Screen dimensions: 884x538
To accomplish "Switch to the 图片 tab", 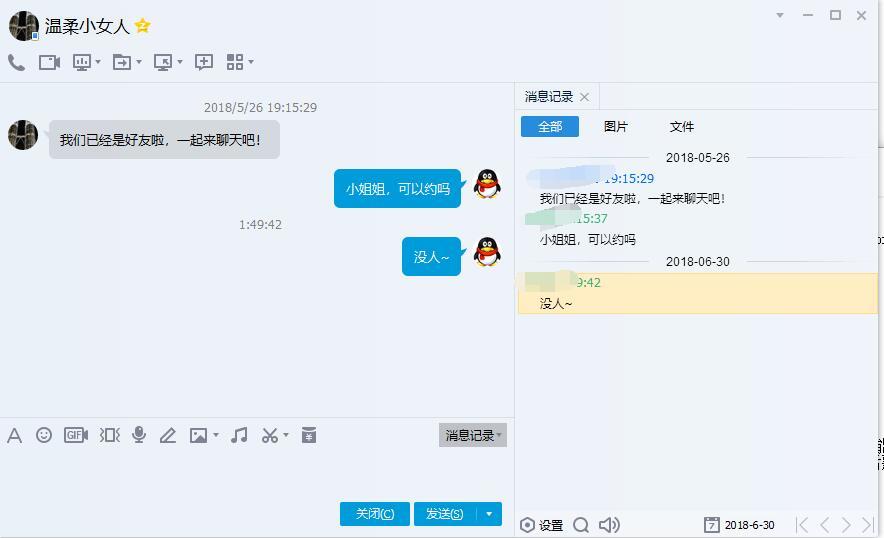I will coord(616,127).
